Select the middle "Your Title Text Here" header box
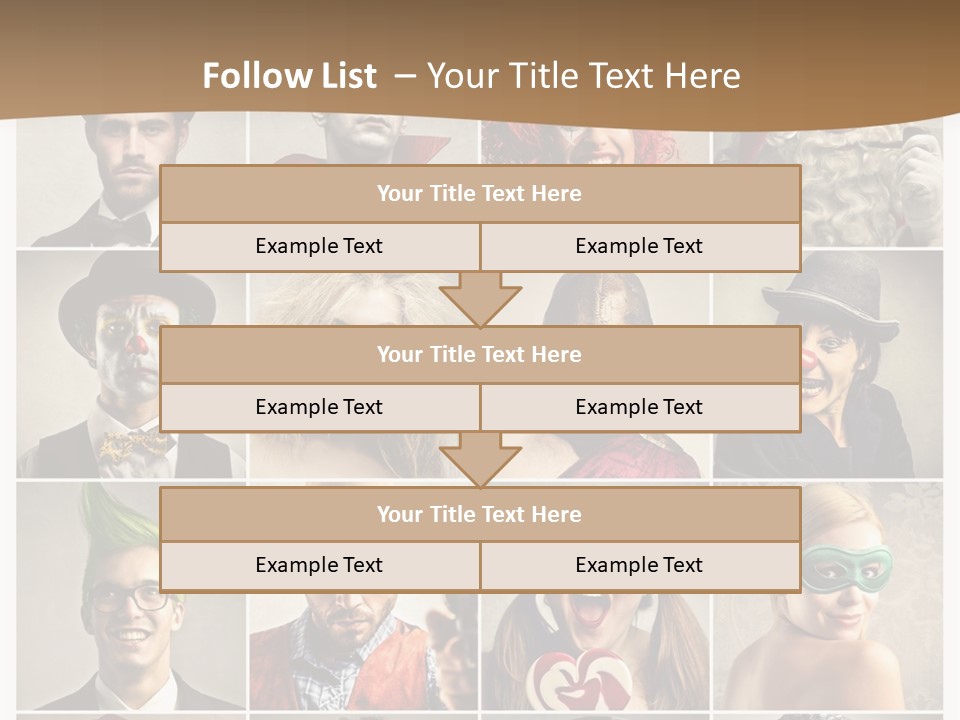Viewport: 960px width, 720px height. 480,355
